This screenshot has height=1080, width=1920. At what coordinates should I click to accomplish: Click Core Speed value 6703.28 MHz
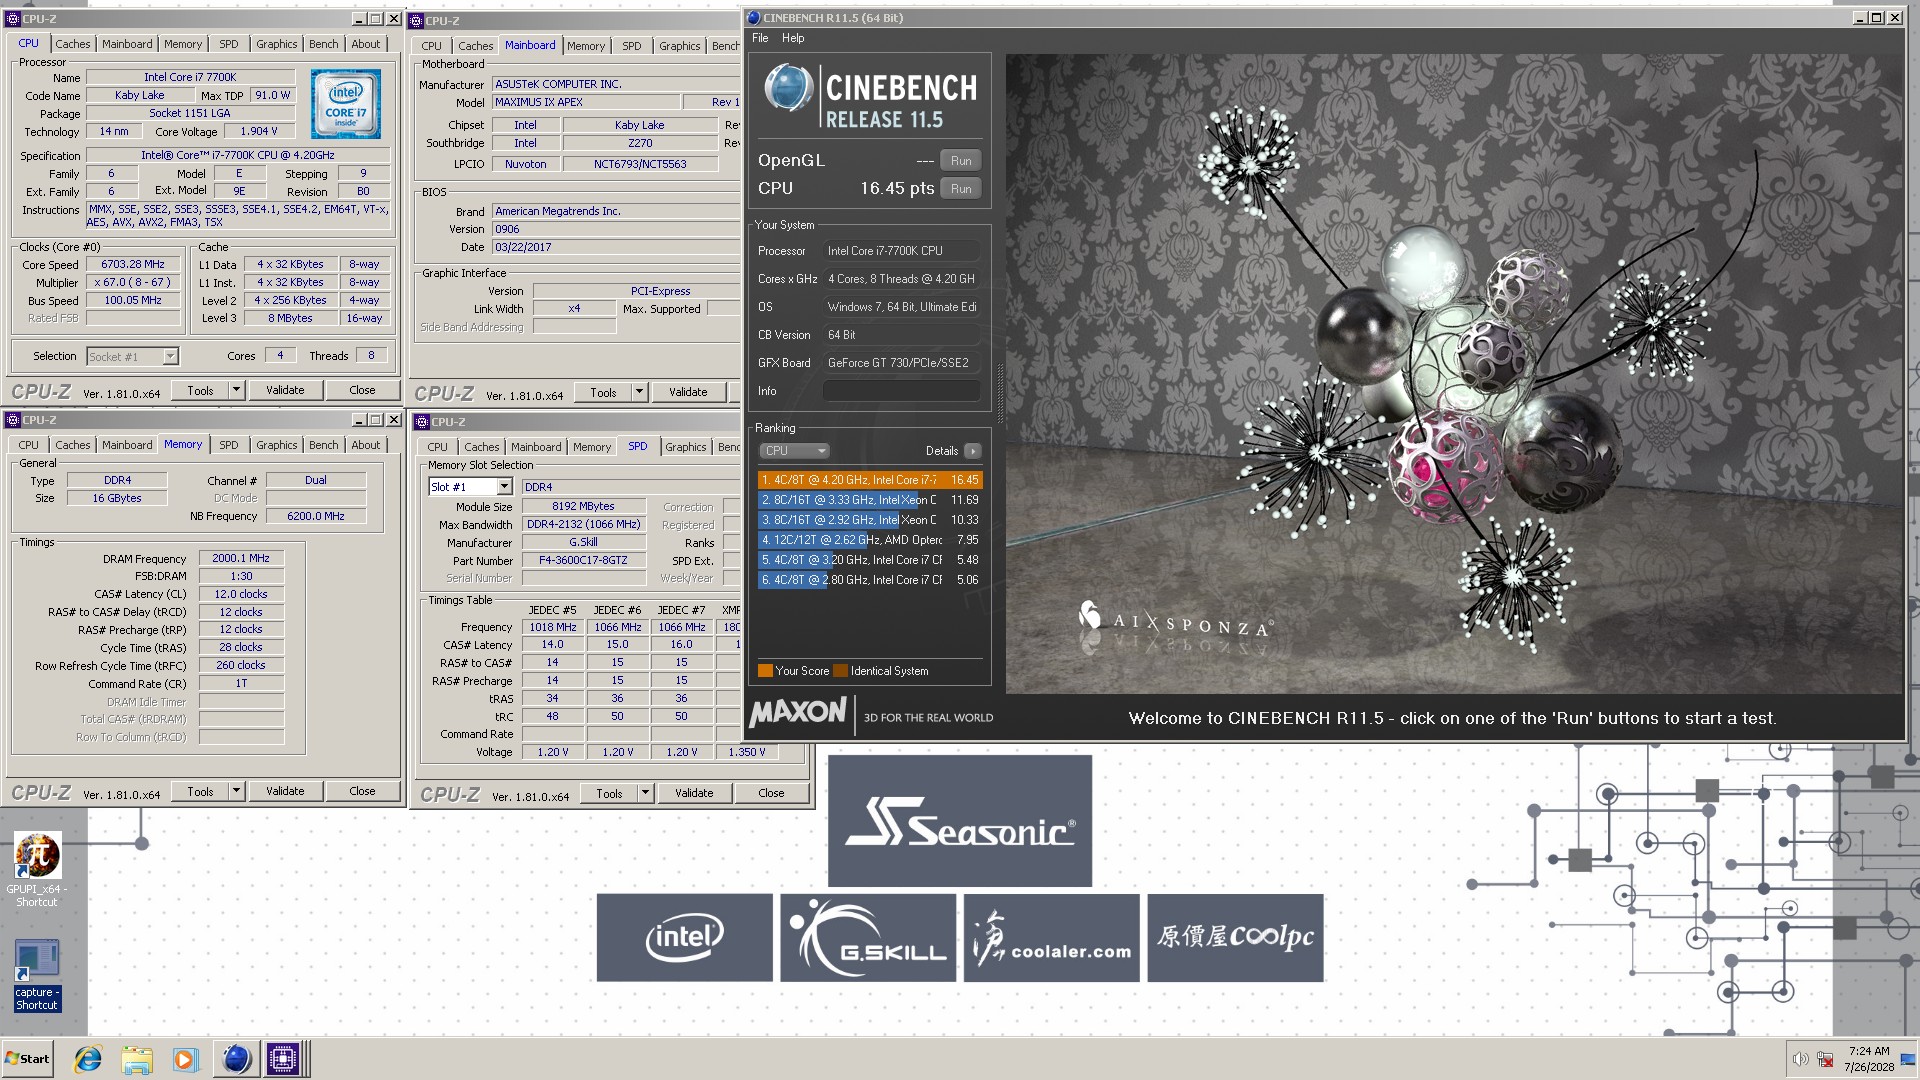[133, 265]
